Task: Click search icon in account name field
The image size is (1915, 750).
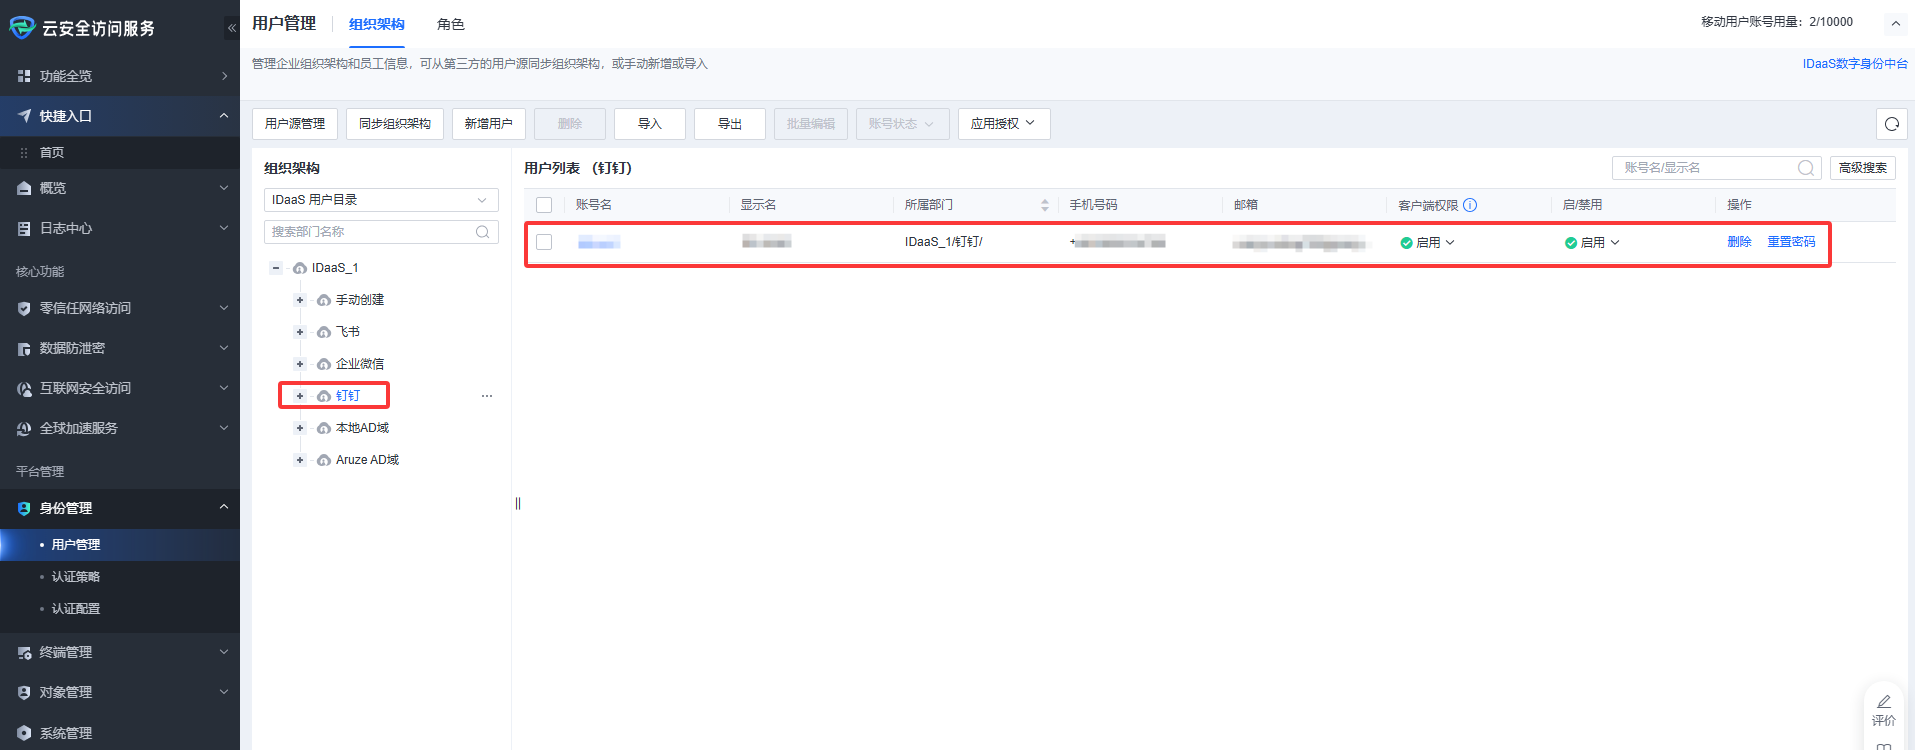Action: tap(1805, 168)
